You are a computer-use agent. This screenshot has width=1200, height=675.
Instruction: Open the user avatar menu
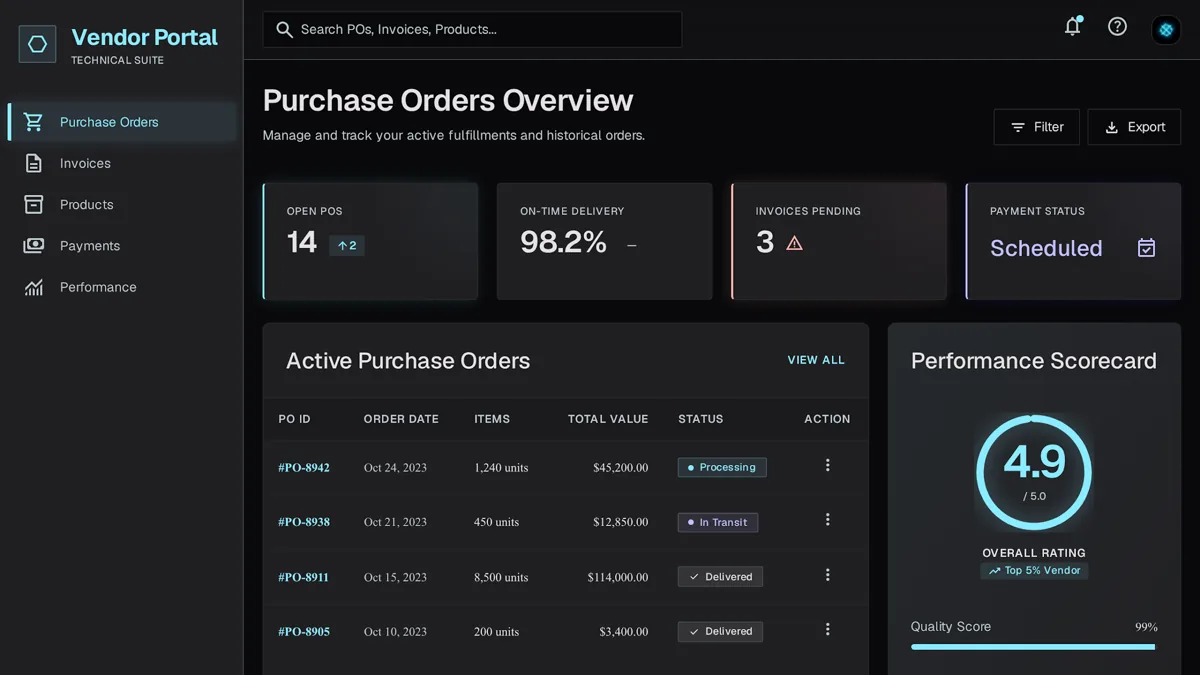pyautogui.click(x=1166, y=30)
